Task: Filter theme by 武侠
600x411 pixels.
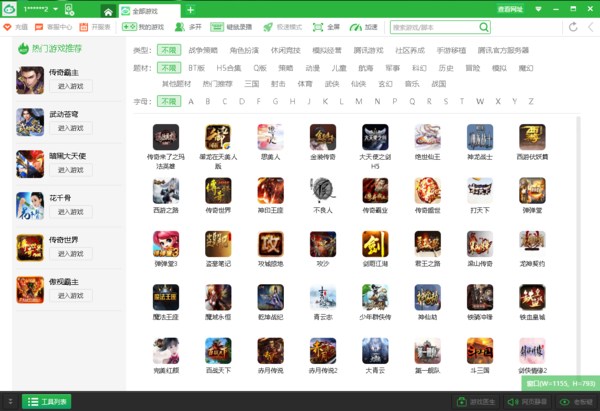Action: point(332,84)
